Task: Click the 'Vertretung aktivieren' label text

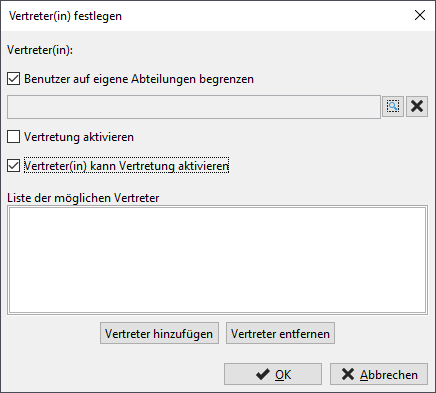Action: coord(79,137)
